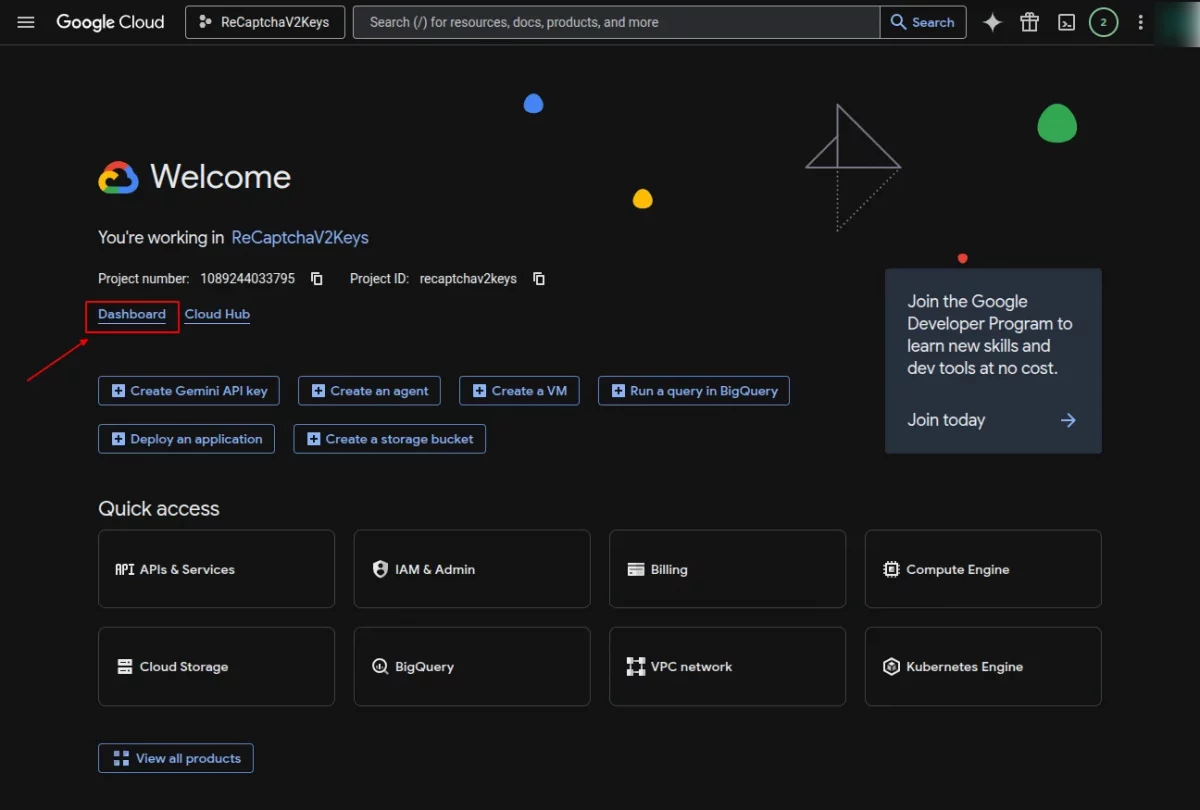Click the Google Developer Program promo text

click(x=989, y=334)
